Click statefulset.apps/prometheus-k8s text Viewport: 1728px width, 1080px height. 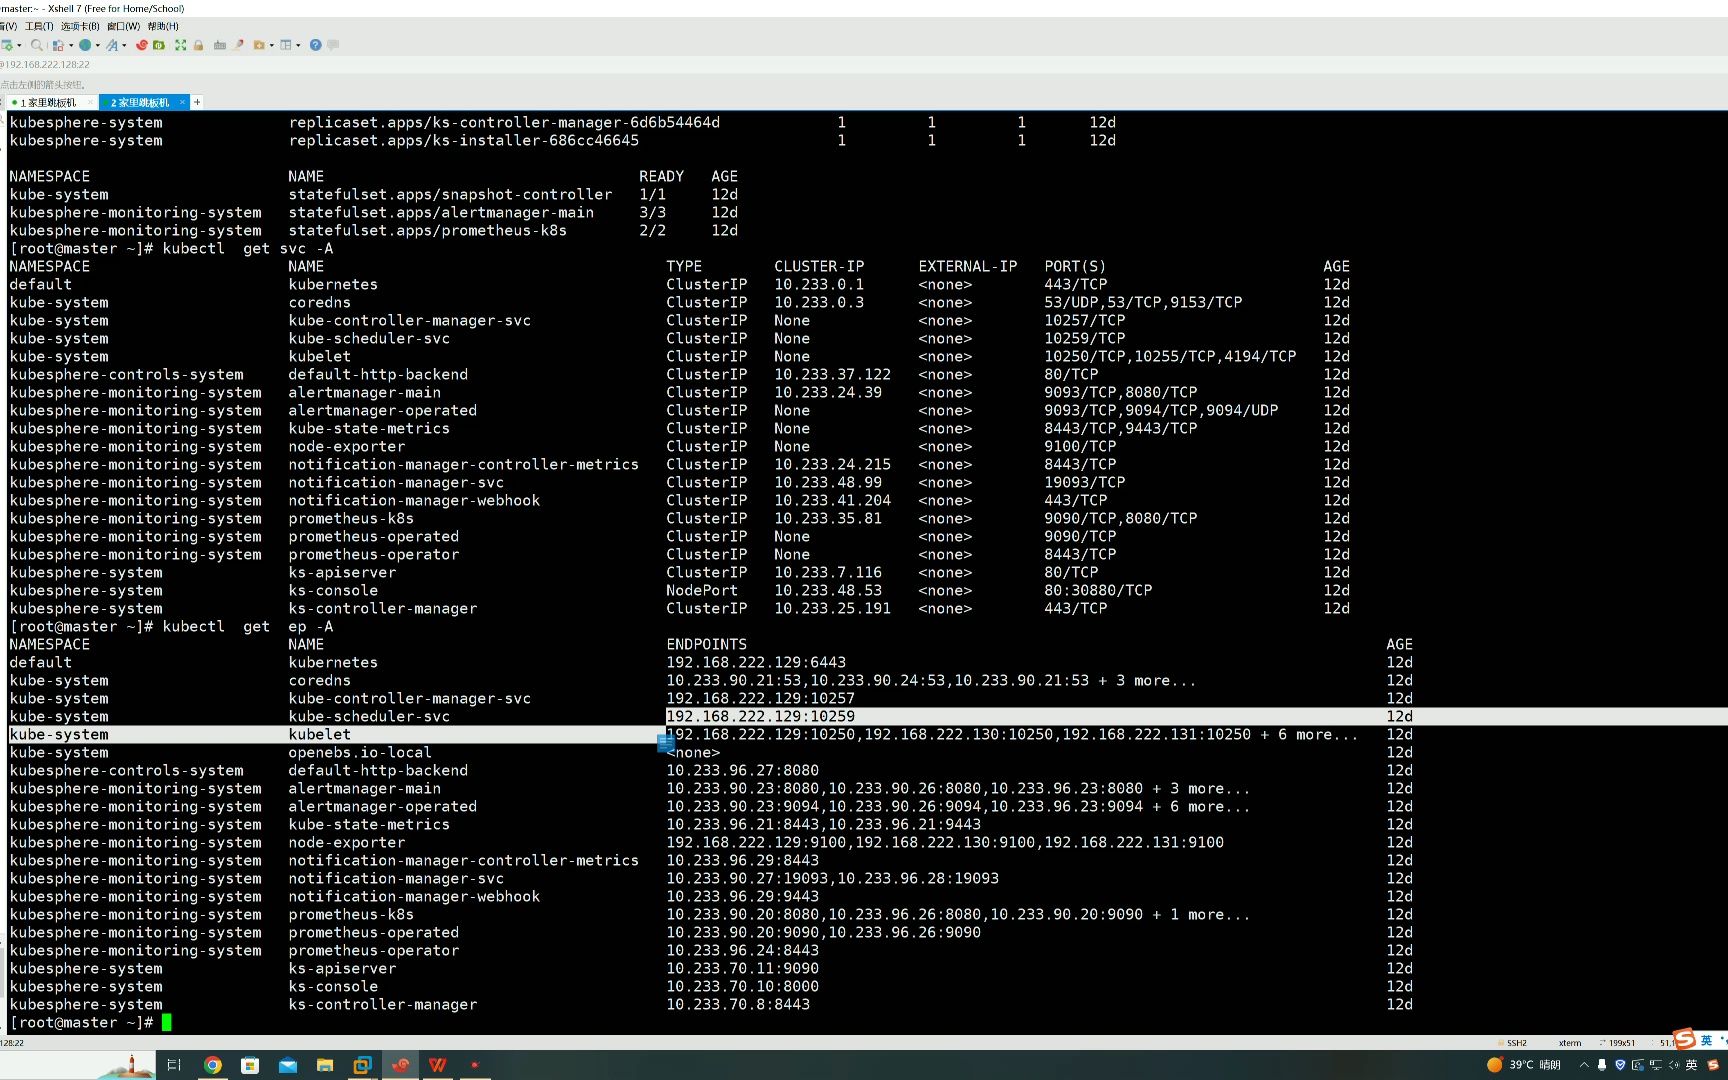point(428,230)
